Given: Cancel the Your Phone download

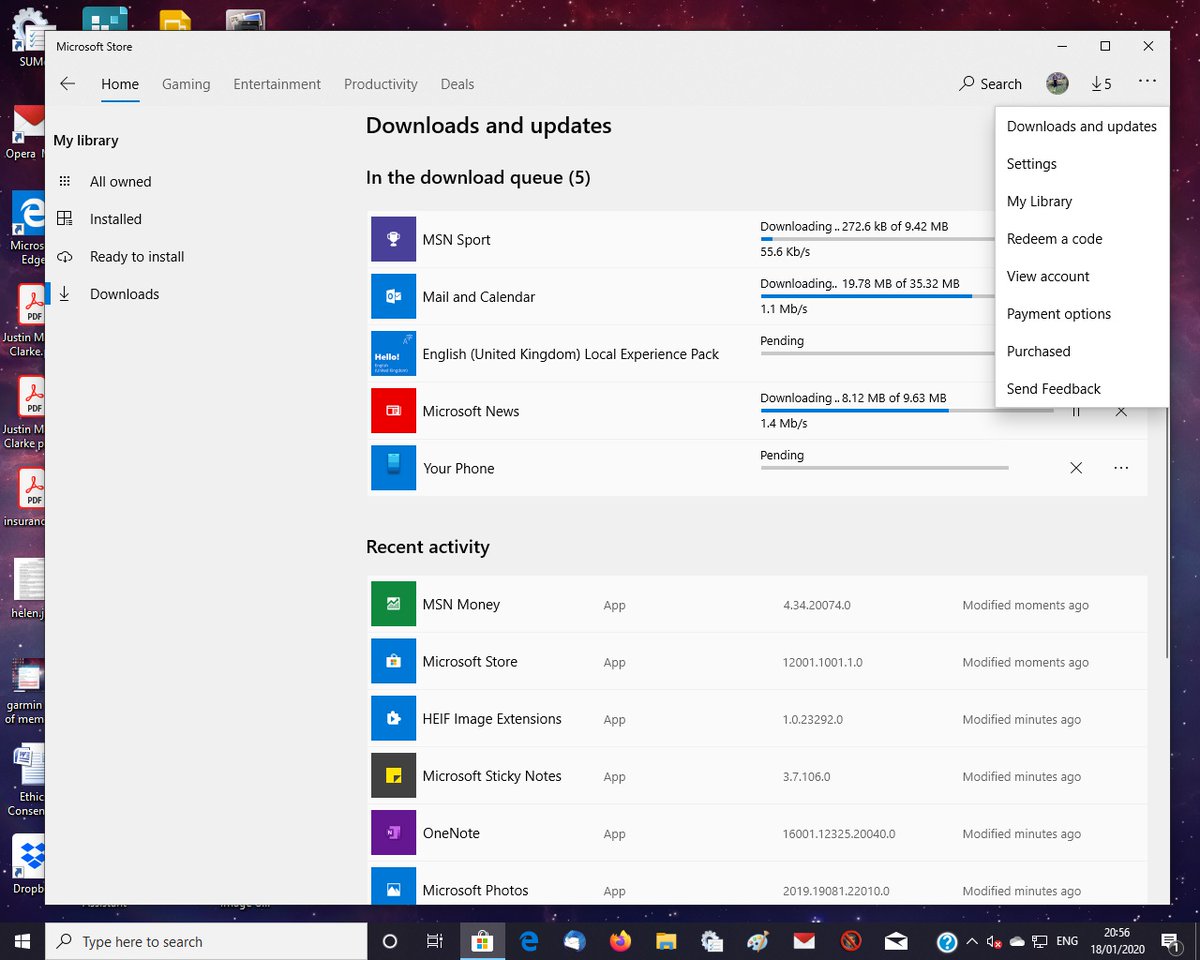Looking at the screenshot, I should [x=1076, y=468].
